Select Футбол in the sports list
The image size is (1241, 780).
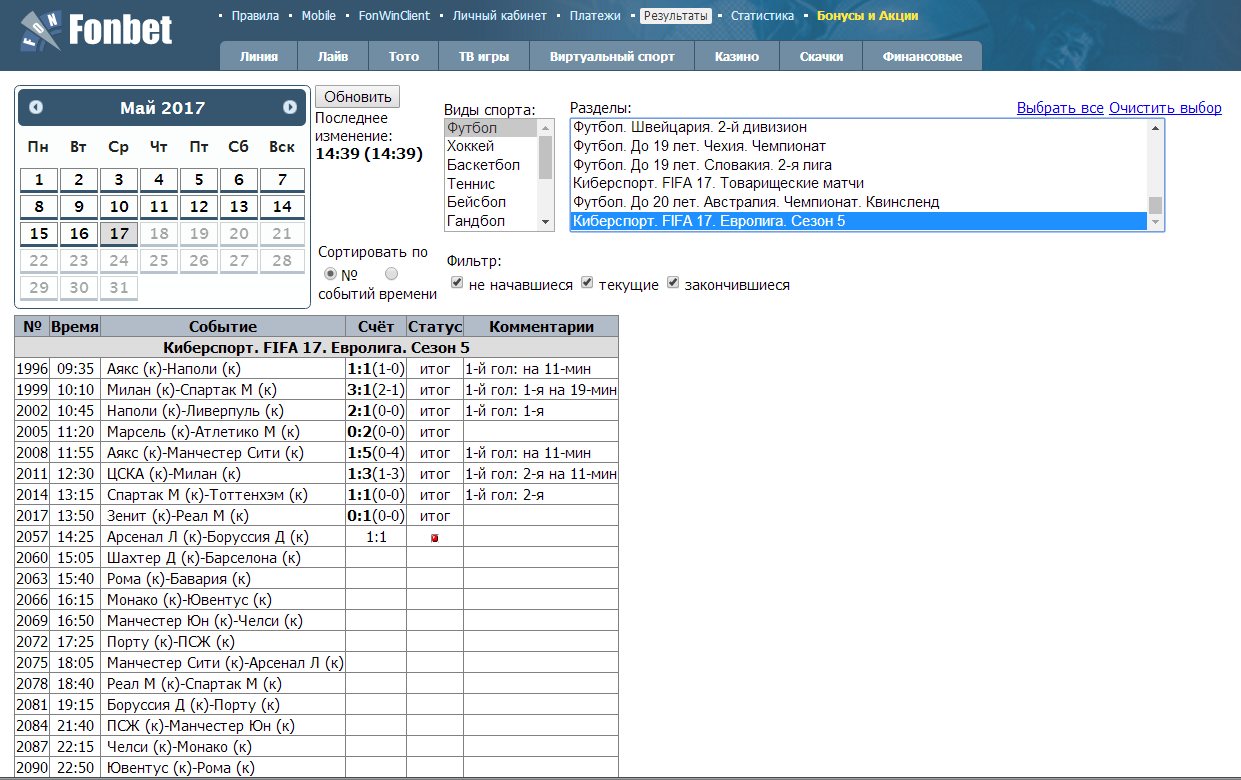492,128
